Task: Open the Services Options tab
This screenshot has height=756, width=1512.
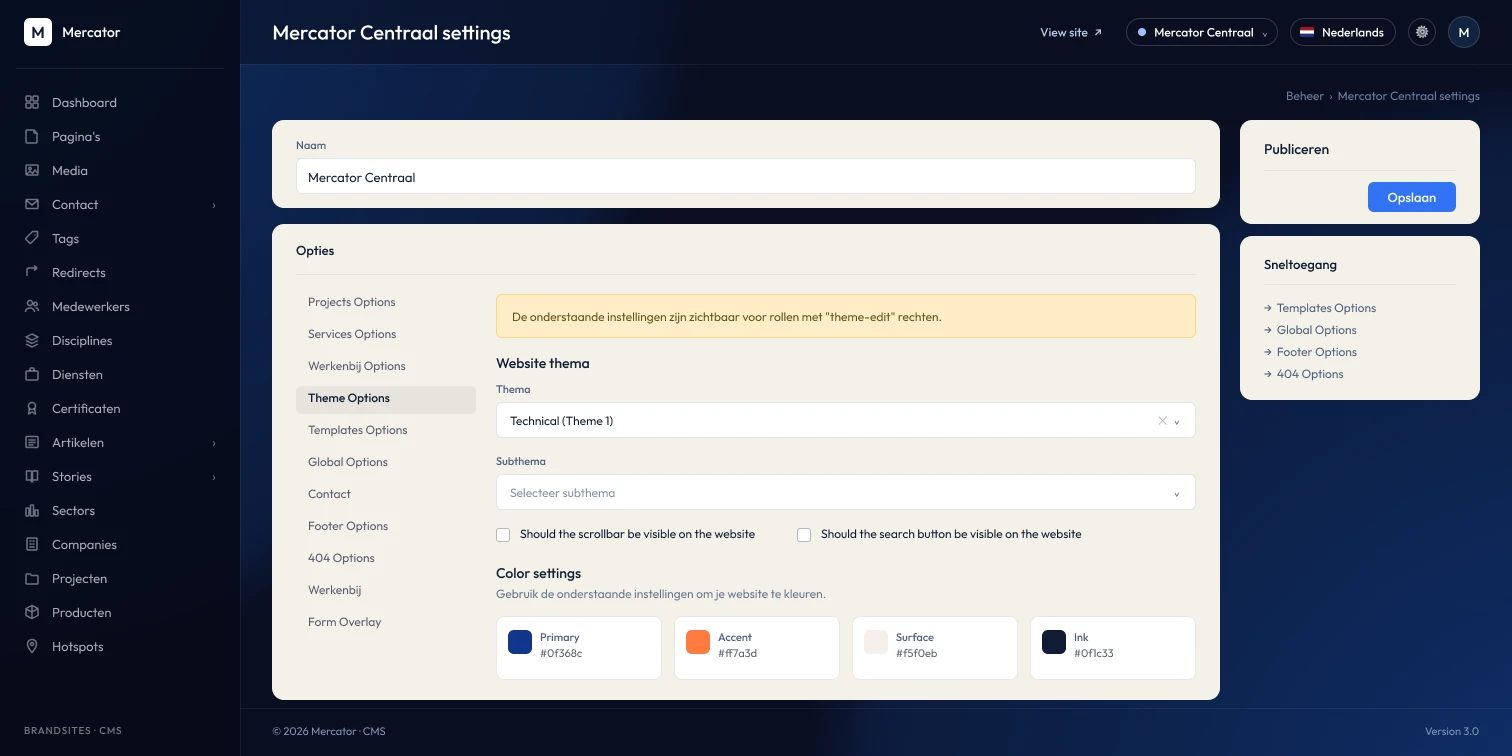Action: [x=386, y=334]
